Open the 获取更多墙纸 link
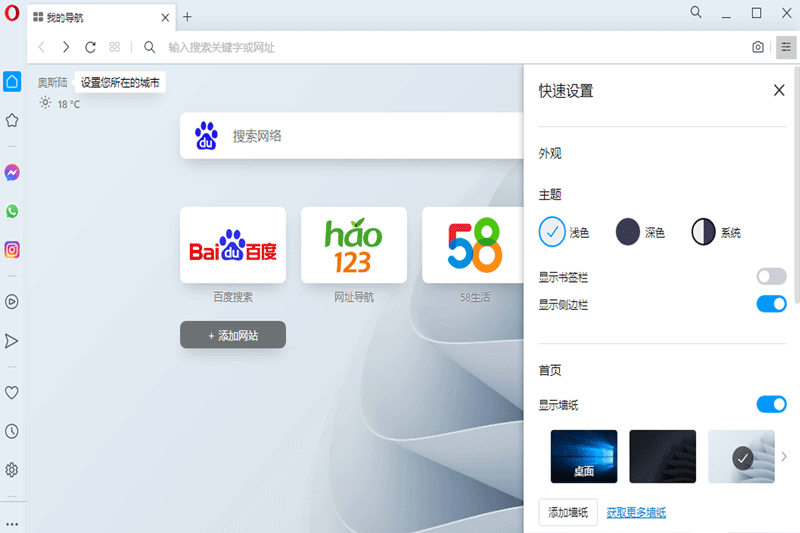The image size is (800, 533). click(636, 513)
